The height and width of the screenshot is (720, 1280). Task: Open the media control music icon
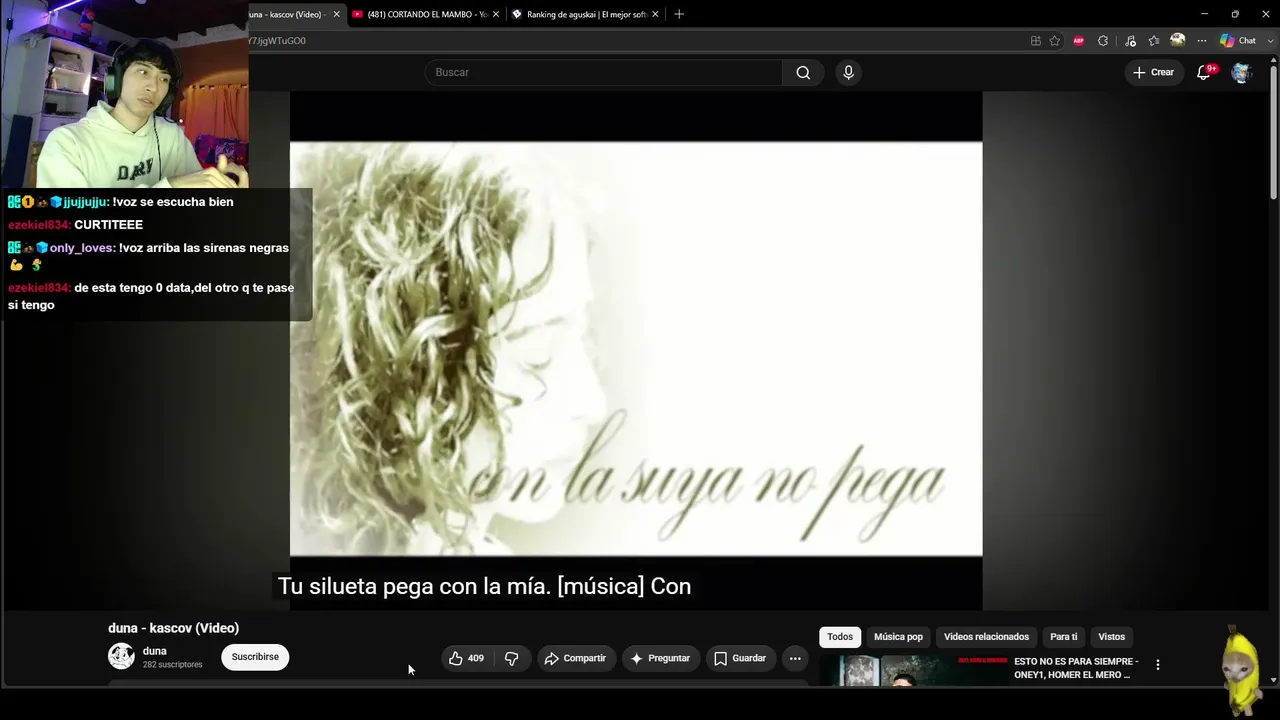point(1130,41)
